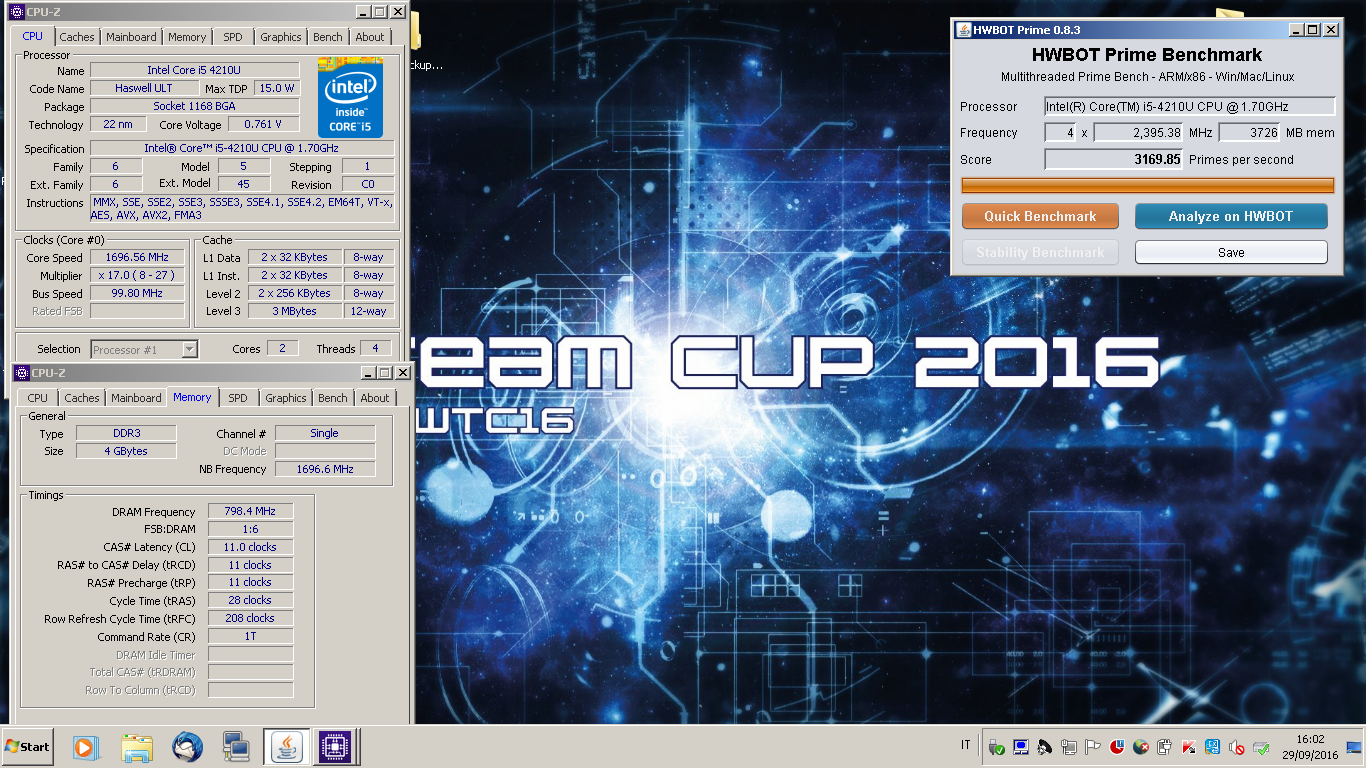
Task: Open About tab in lower CPU-Z window
Action: click(x=375, y=398)
